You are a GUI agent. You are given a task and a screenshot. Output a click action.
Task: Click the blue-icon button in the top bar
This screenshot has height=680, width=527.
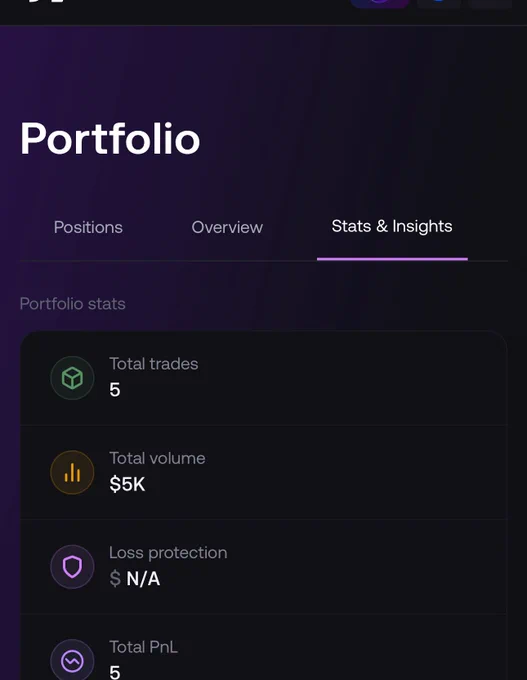(x=439, y=3)
